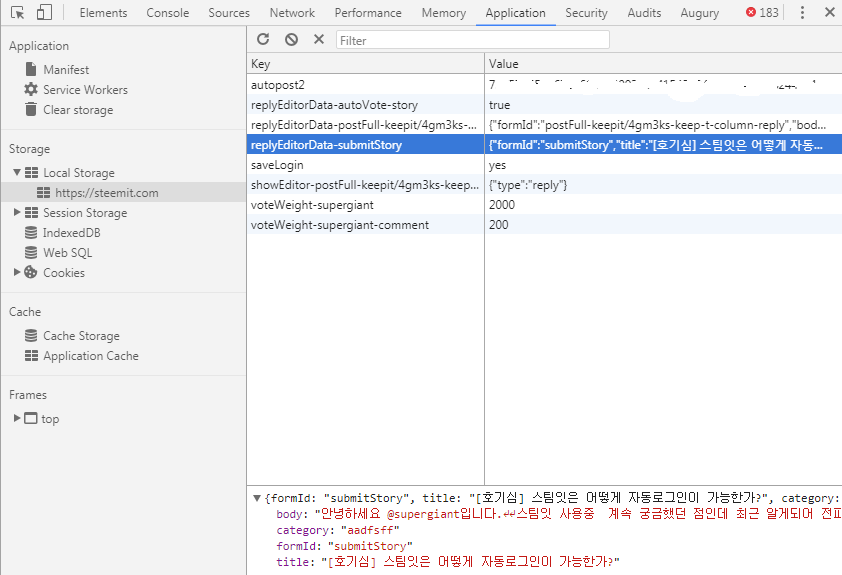Collapse the Local Storage arrow

[x=17, y=172]
